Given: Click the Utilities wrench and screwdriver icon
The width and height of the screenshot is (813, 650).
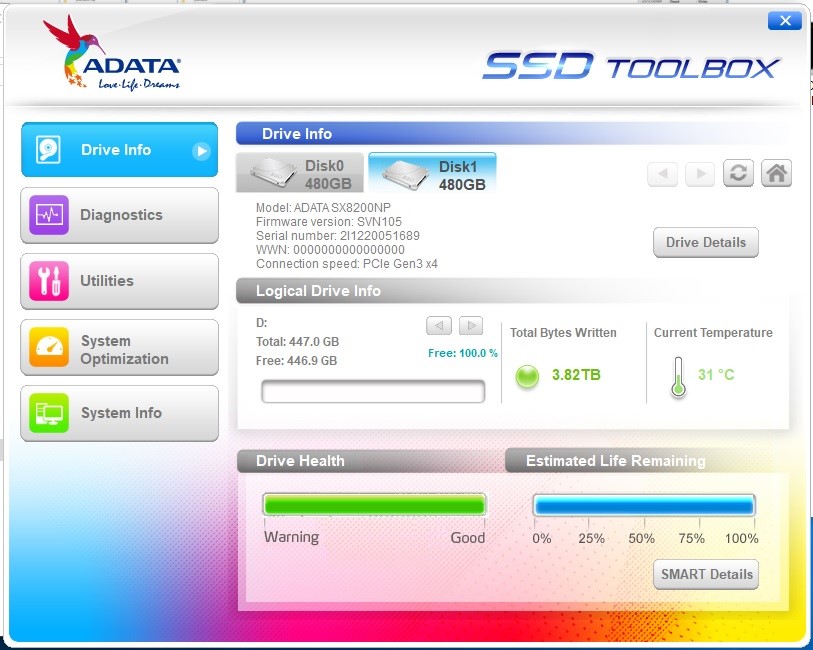Looking at the screenshot, I should pyautogui.click(x=49, y=281).
